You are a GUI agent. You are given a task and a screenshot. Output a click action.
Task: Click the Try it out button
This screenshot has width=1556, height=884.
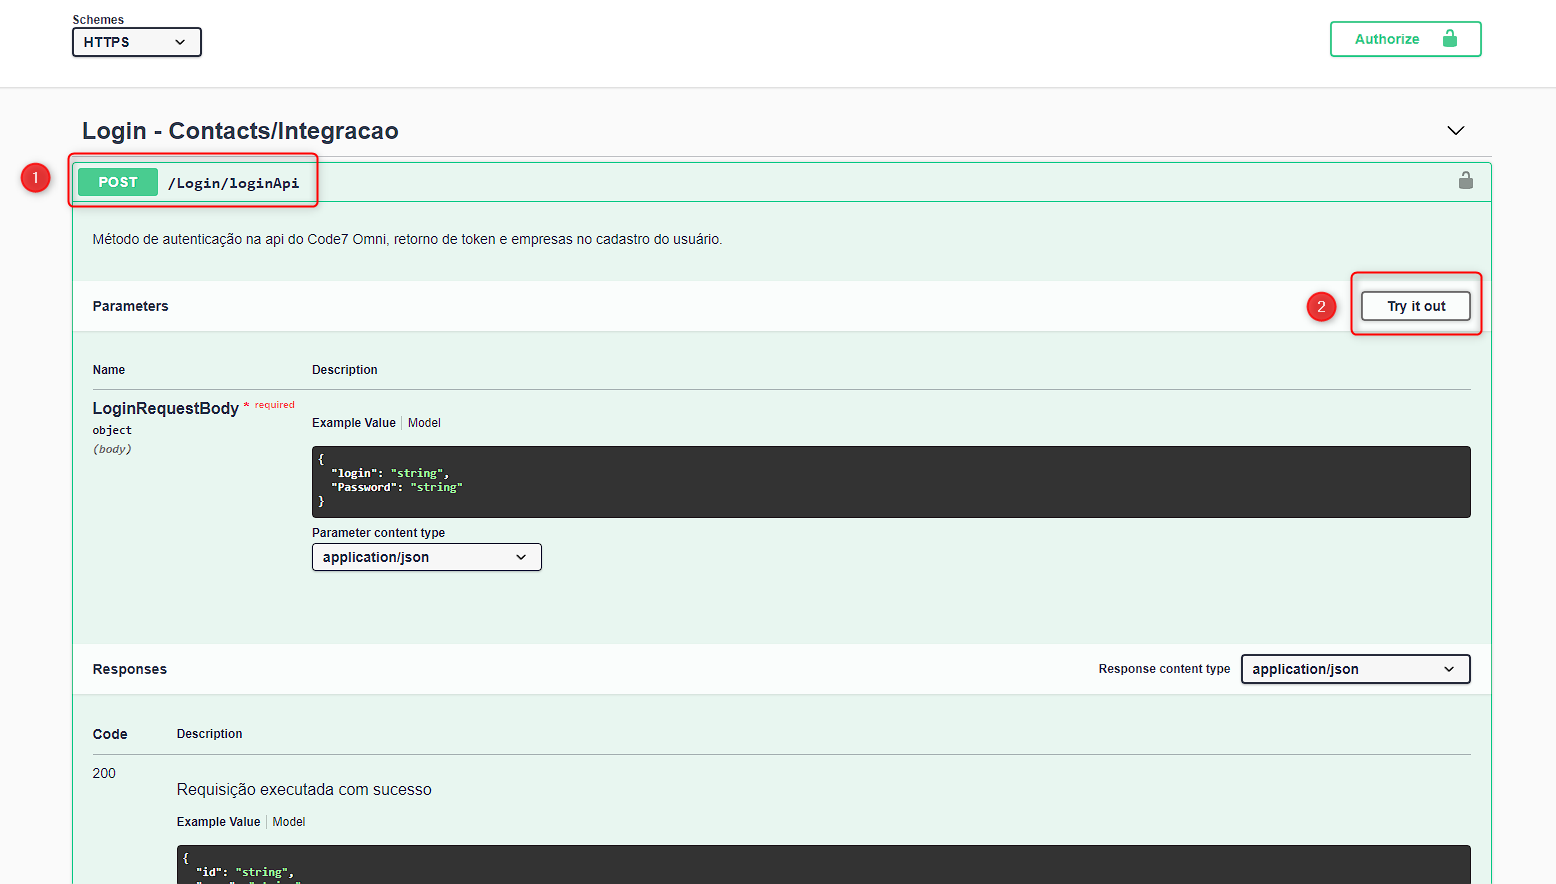coord(1415,306)
